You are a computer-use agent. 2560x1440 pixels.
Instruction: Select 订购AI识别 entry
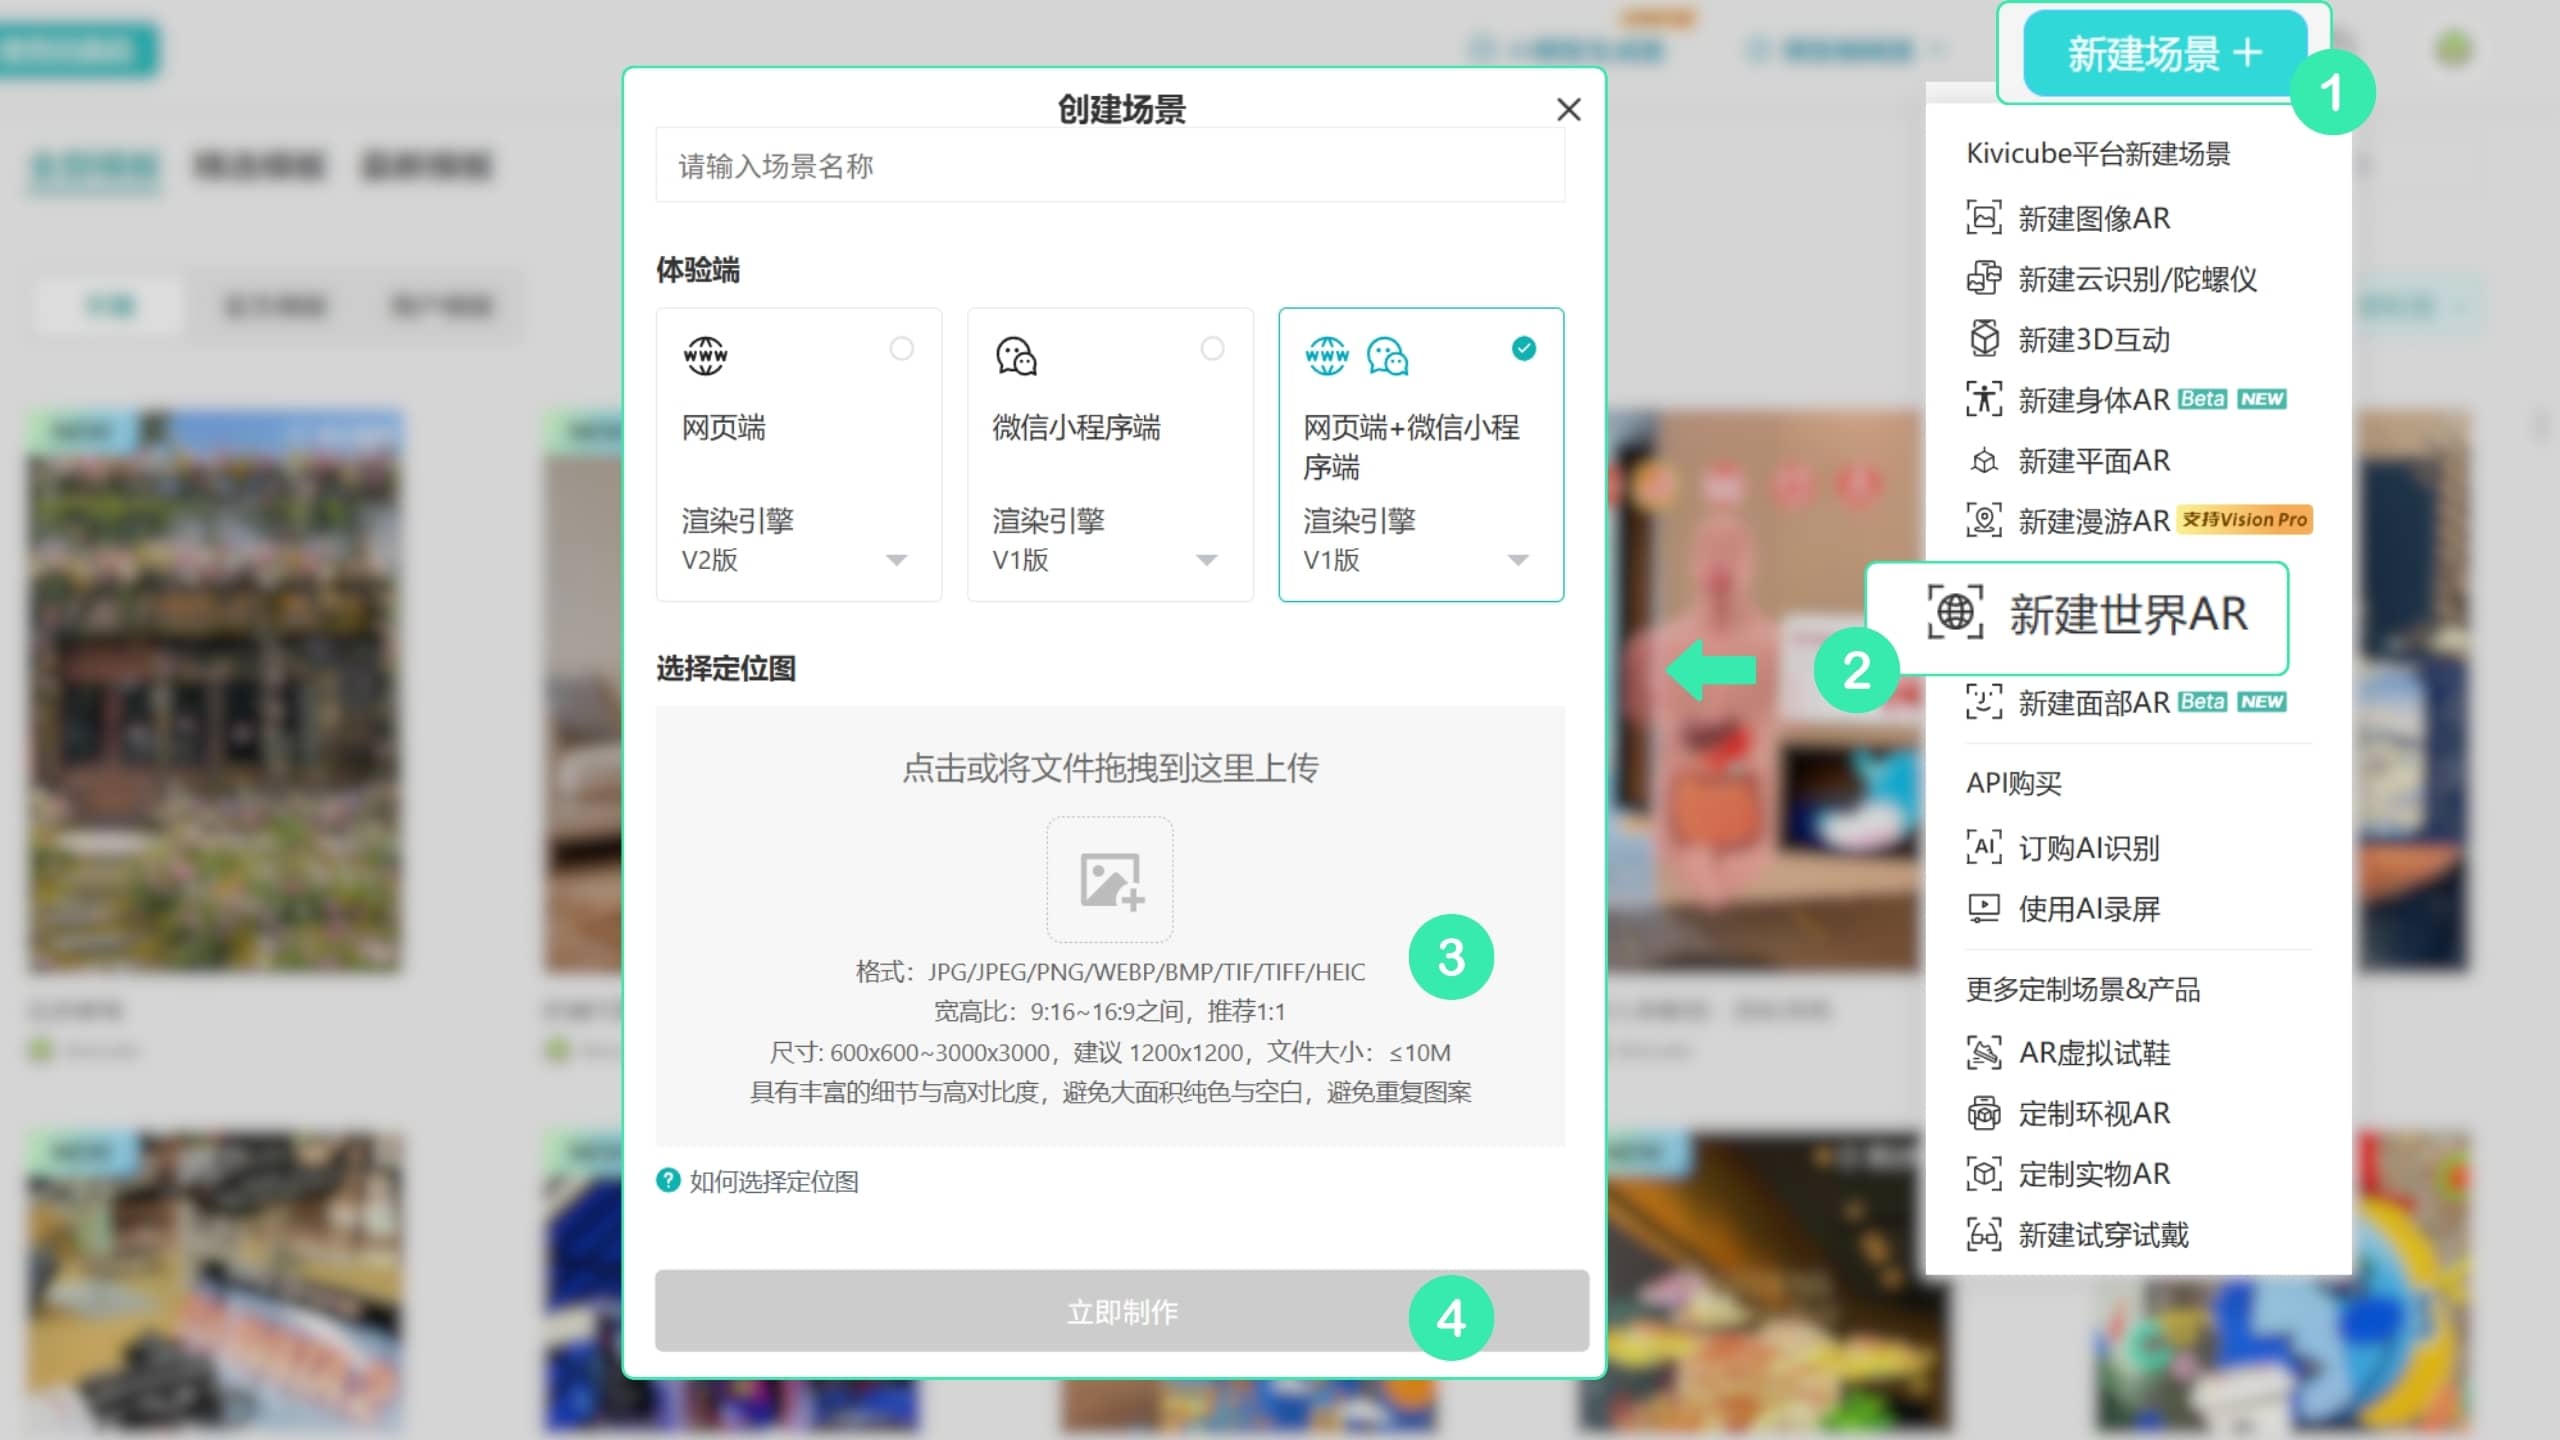point(2089,849)
